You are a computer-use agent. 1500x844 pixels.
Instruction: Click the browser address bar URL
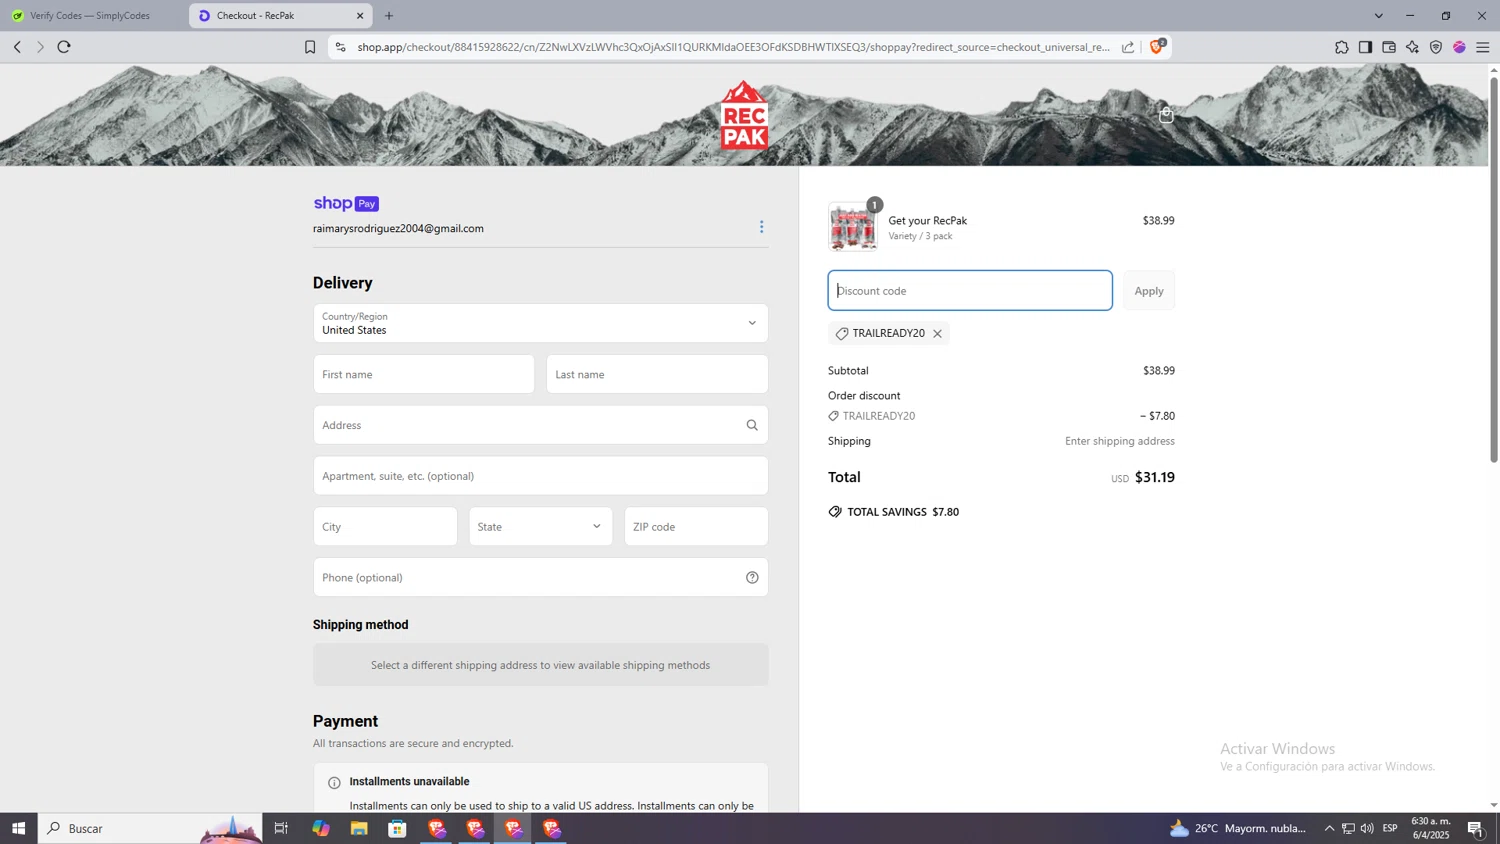coord(734,47)
